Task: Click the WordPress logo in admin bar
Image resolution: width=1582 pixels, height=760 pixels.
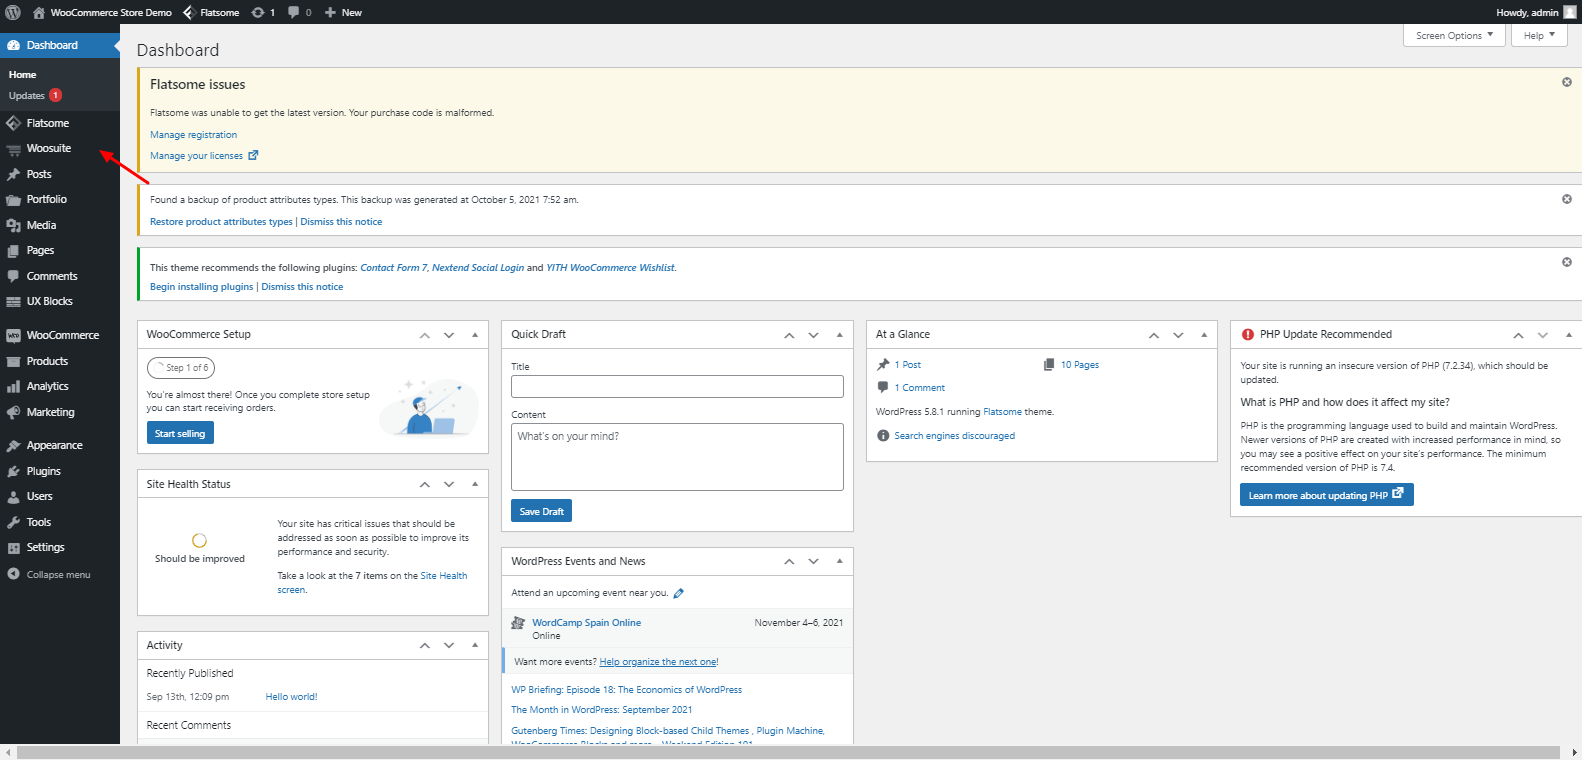Action: [13, 12]
